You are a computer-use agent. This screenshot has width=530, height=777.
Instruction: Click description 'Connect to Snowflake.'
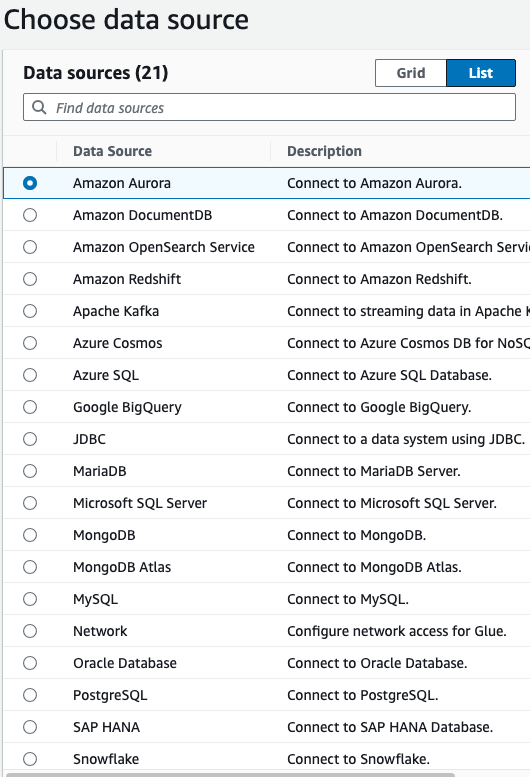tap(359, 759)
